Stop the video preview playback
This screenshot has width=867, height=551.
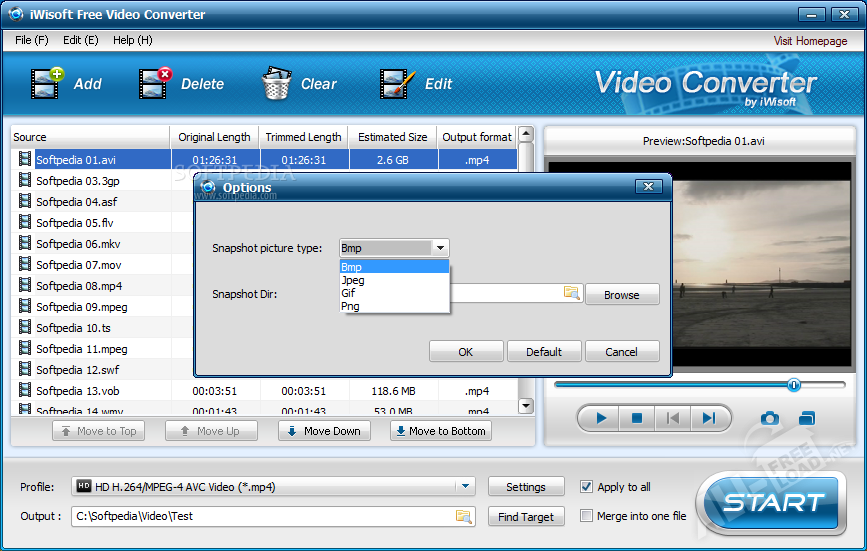click(636, 418)
